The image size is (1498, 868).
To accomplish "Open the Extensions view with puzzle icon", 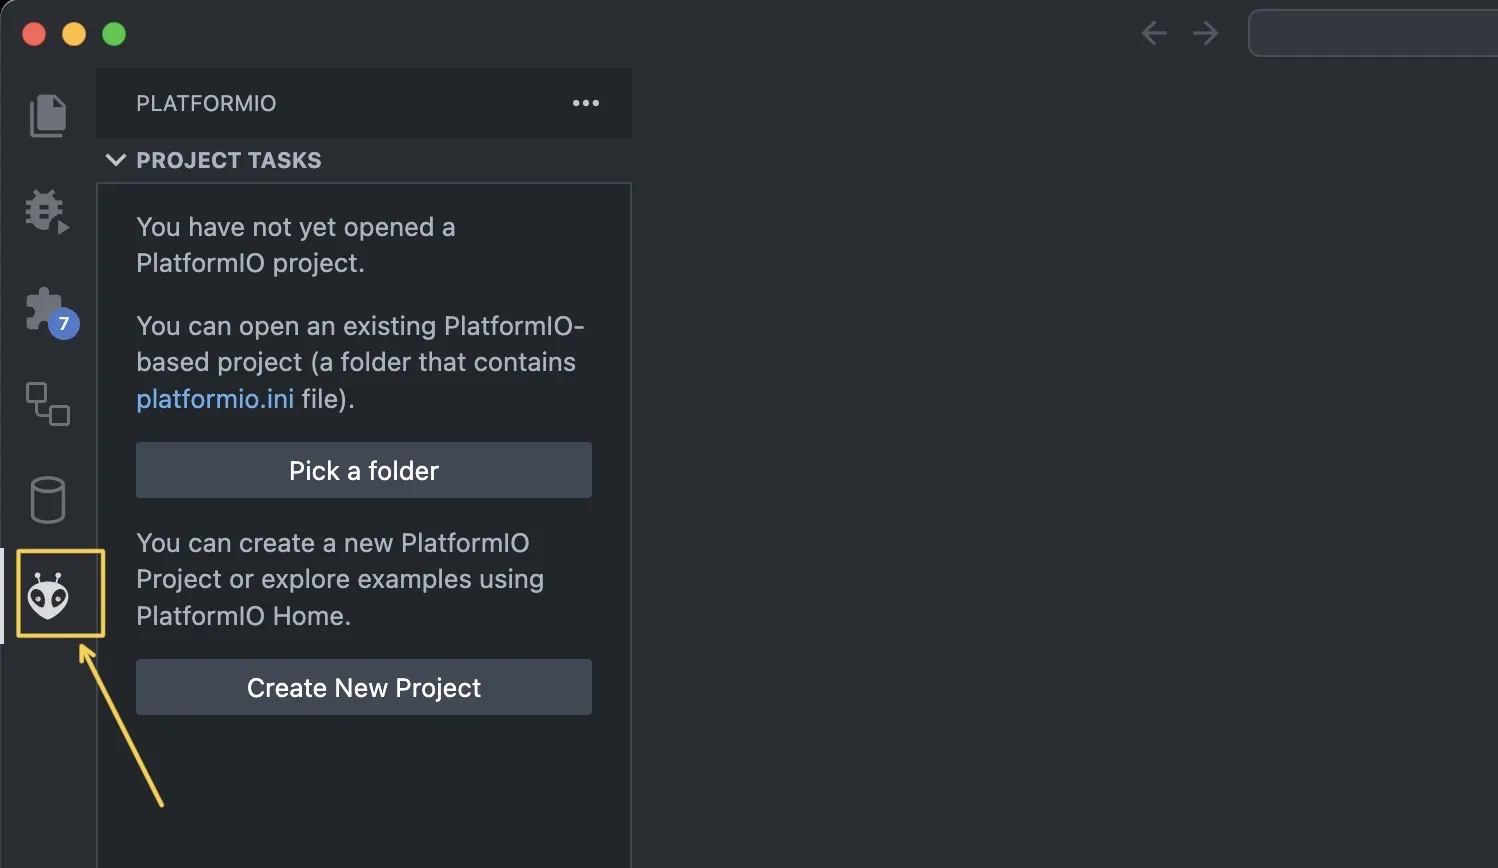I will [x=47, y=310].
